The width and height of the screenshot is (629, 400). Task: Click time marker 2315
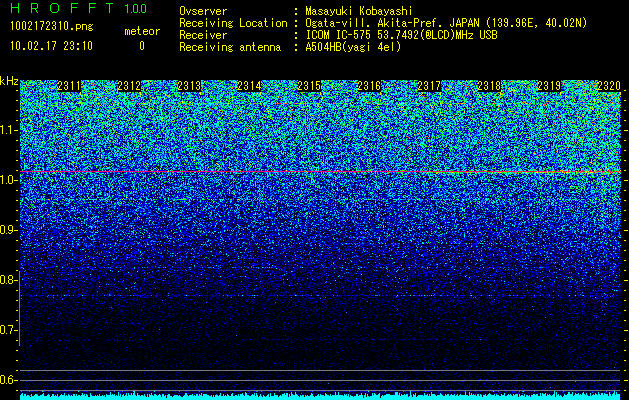[309, 86]
